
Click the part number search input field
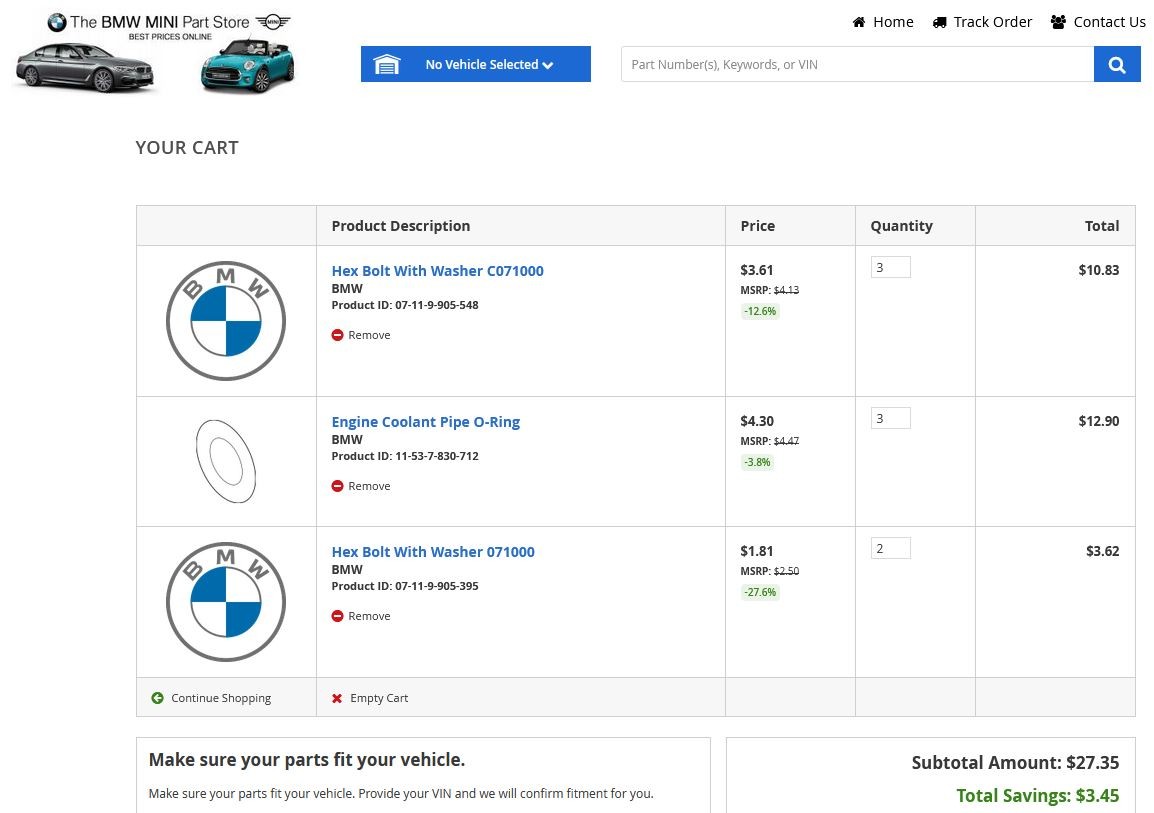click(x=857, y=65)
